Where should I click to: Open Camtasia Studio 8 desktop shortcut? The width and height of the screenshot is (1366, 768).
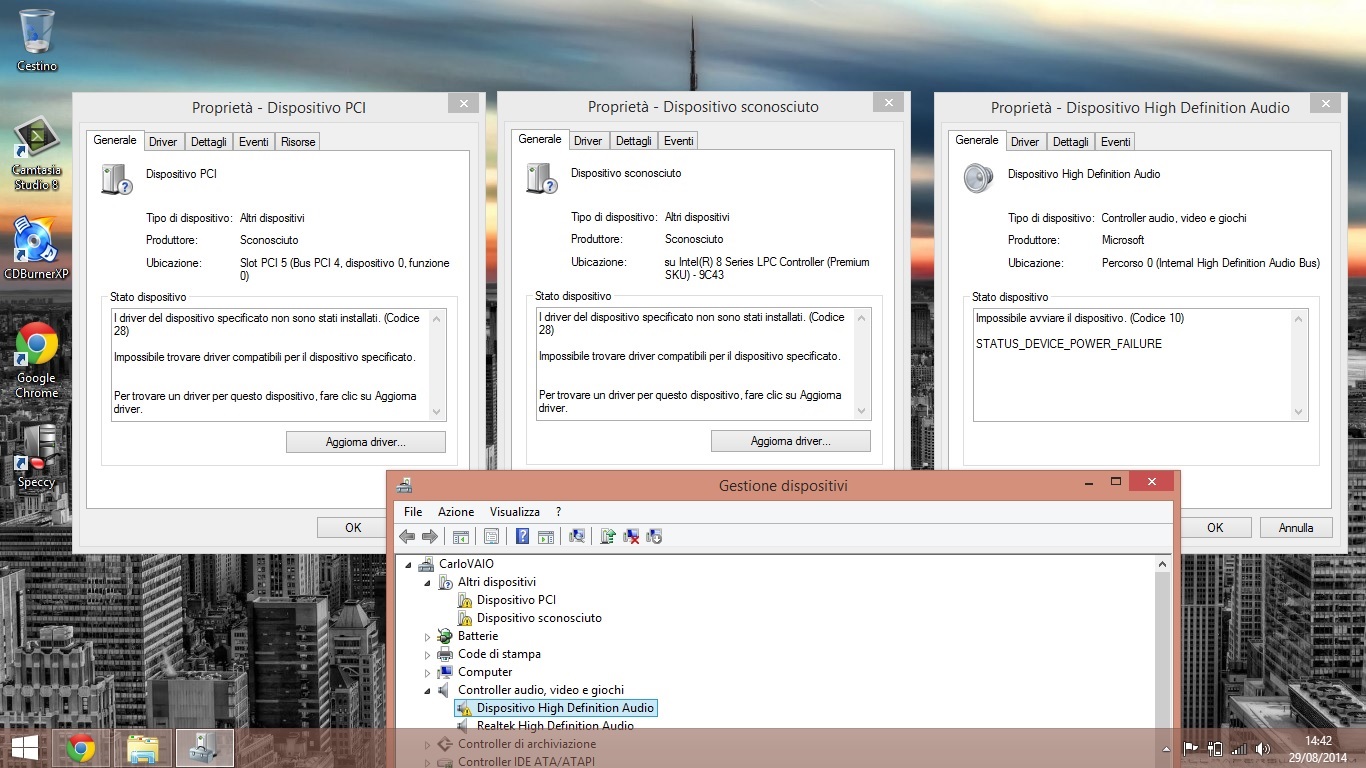(x=36, y=155)
